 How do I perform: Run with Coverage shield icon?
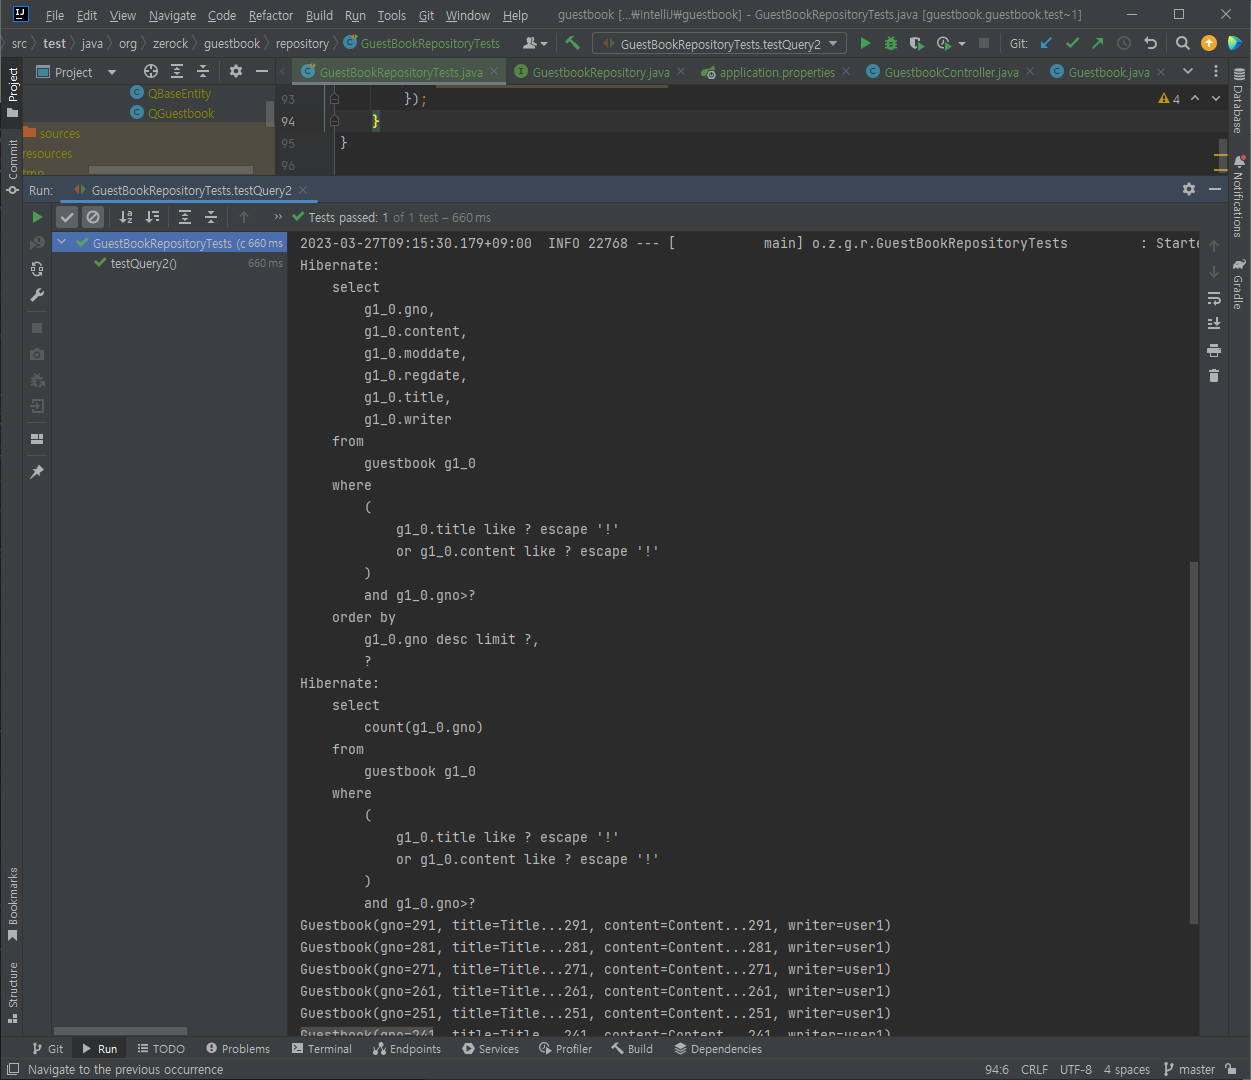pos(916,43)
